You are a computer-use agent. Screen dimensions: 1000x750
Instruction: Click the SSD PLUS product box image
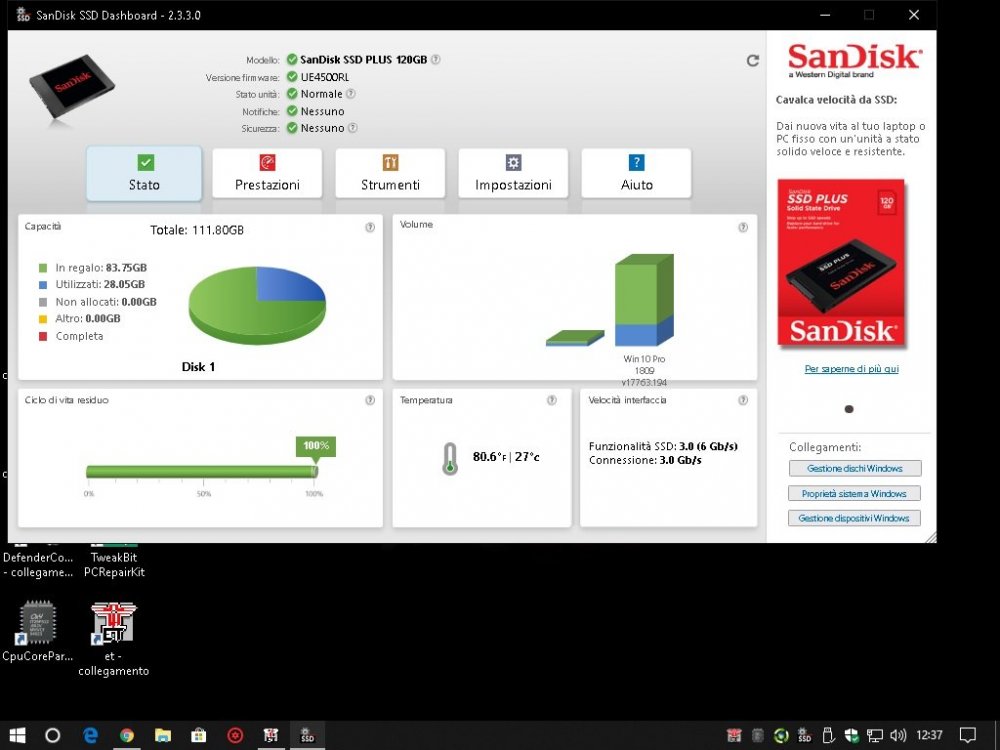pos(841,263)
